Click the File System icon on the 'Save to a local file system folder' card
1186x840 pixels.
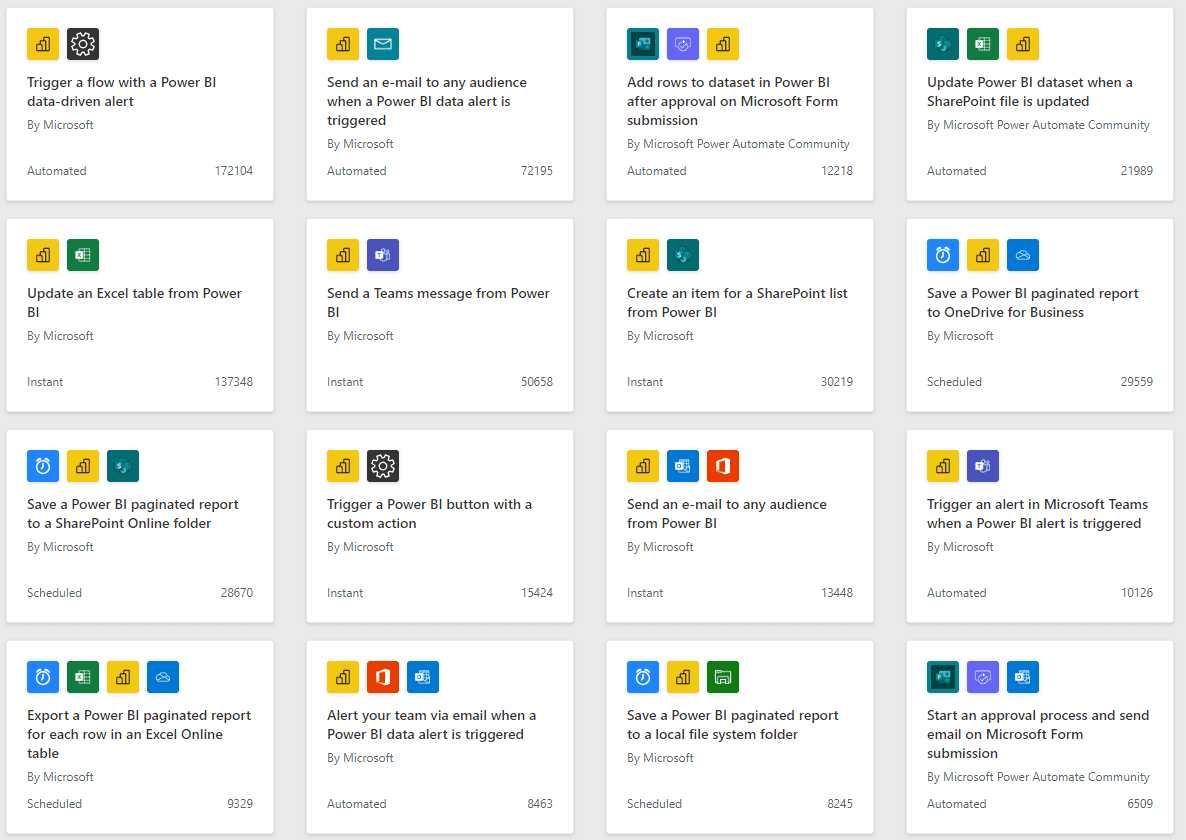(723, 677)
